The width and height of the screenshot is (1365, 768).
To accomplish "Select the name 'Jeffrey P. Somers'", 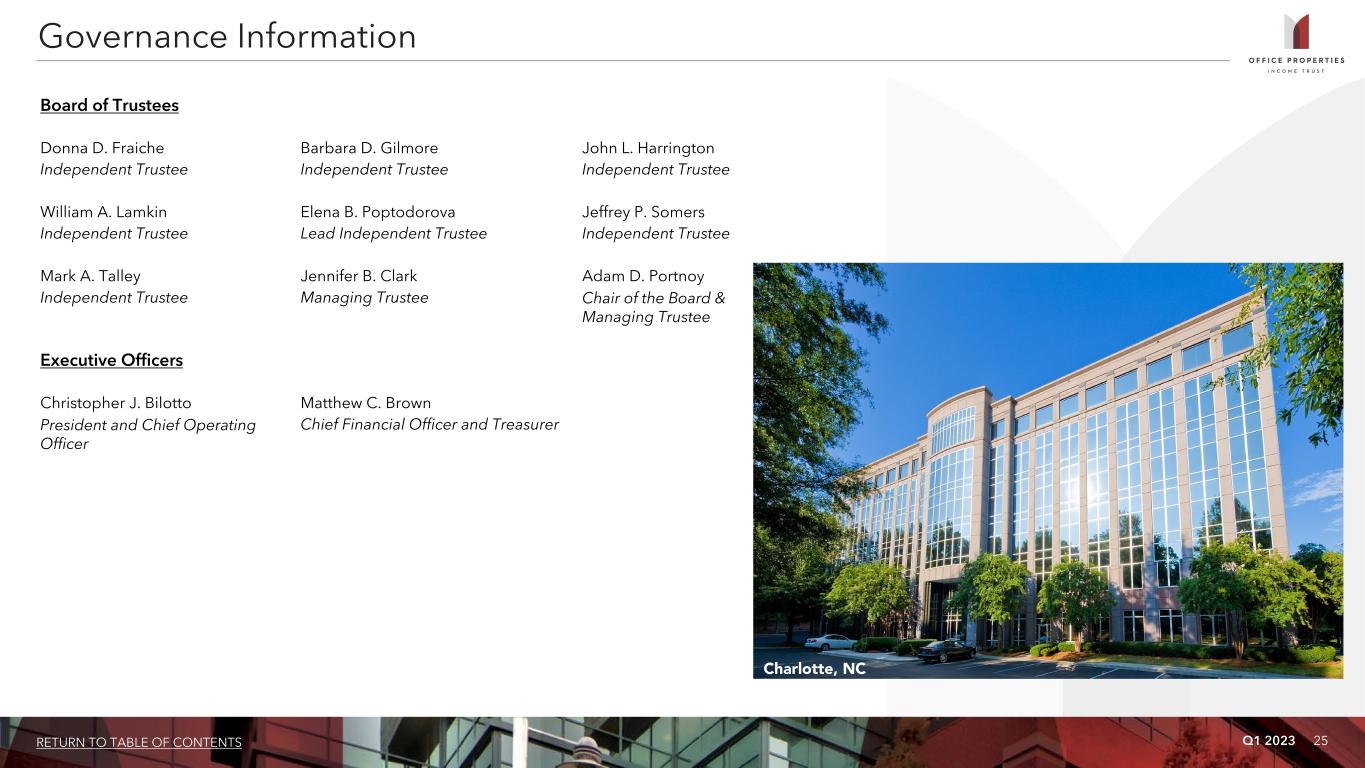I will pyautogui.click(x=643, y=212).
